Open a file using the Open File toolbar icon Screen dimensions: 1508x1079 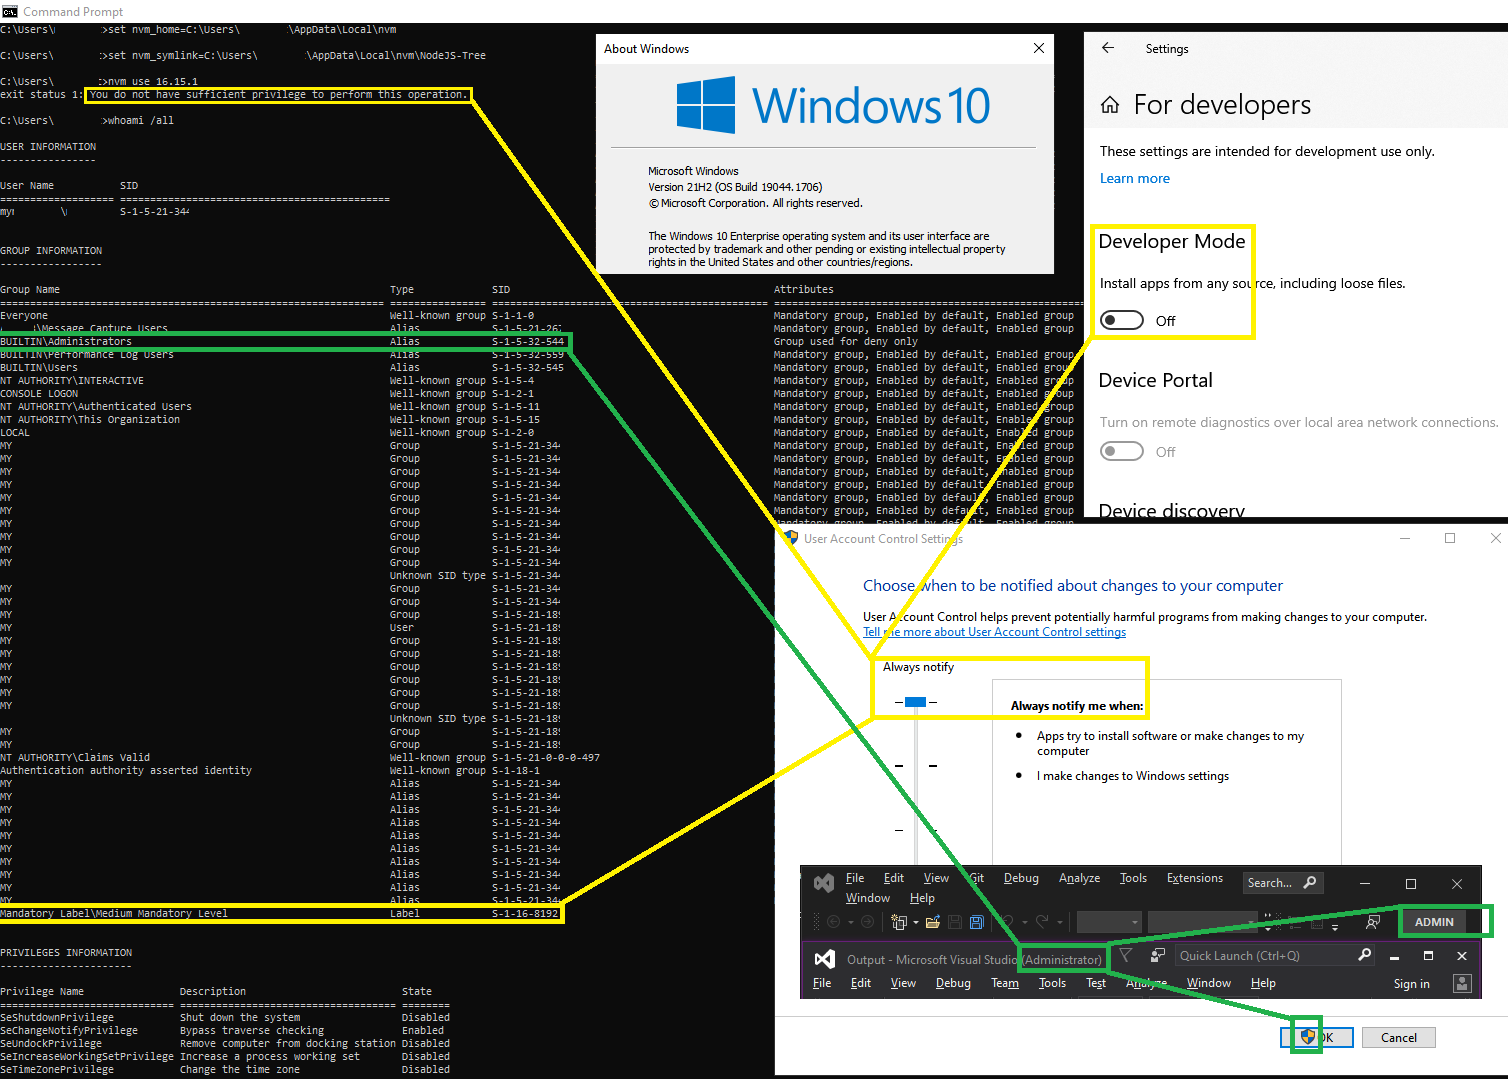[933, 922]
